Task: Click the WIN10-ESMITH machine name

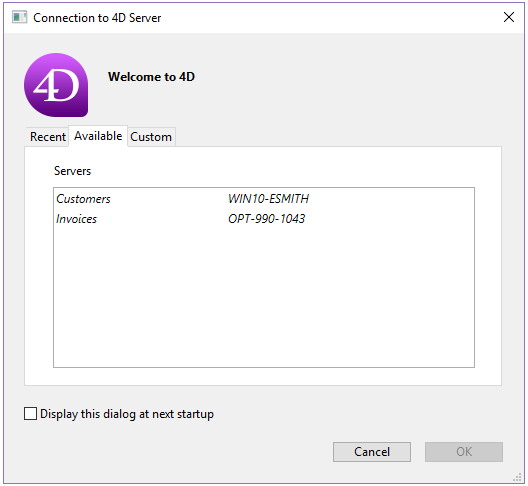Action: 268,199
